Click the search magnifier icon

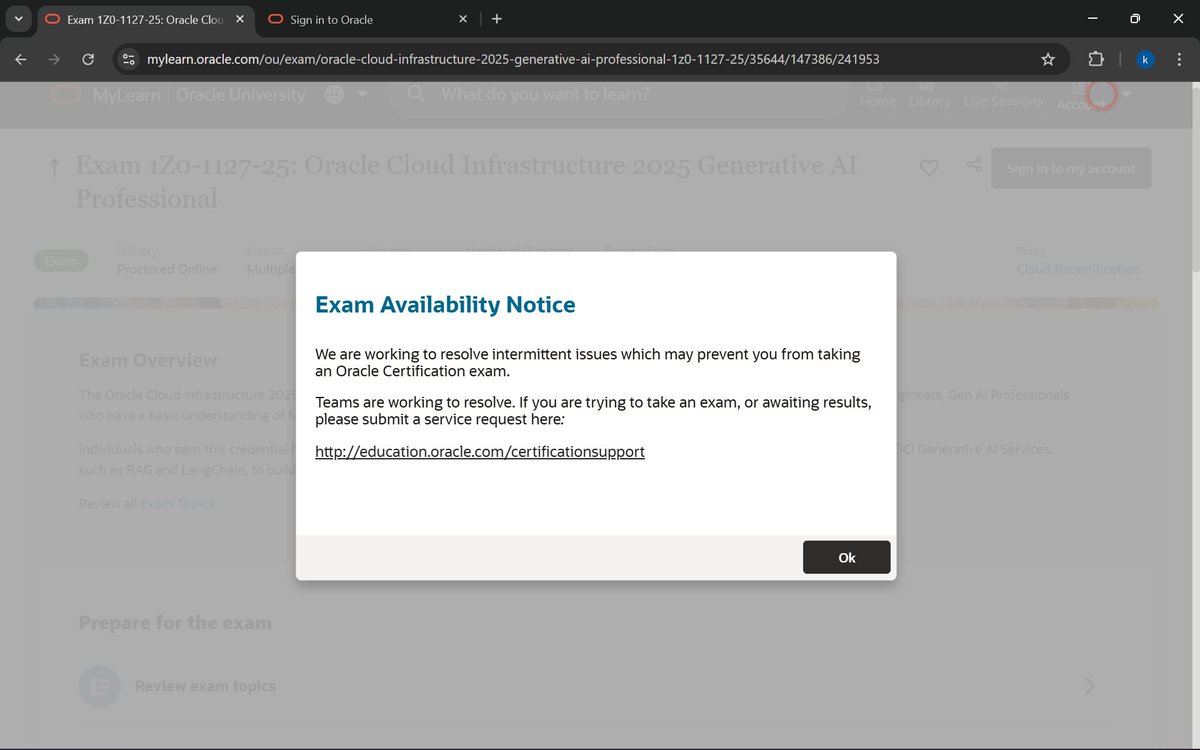click(x=414, y=94)
